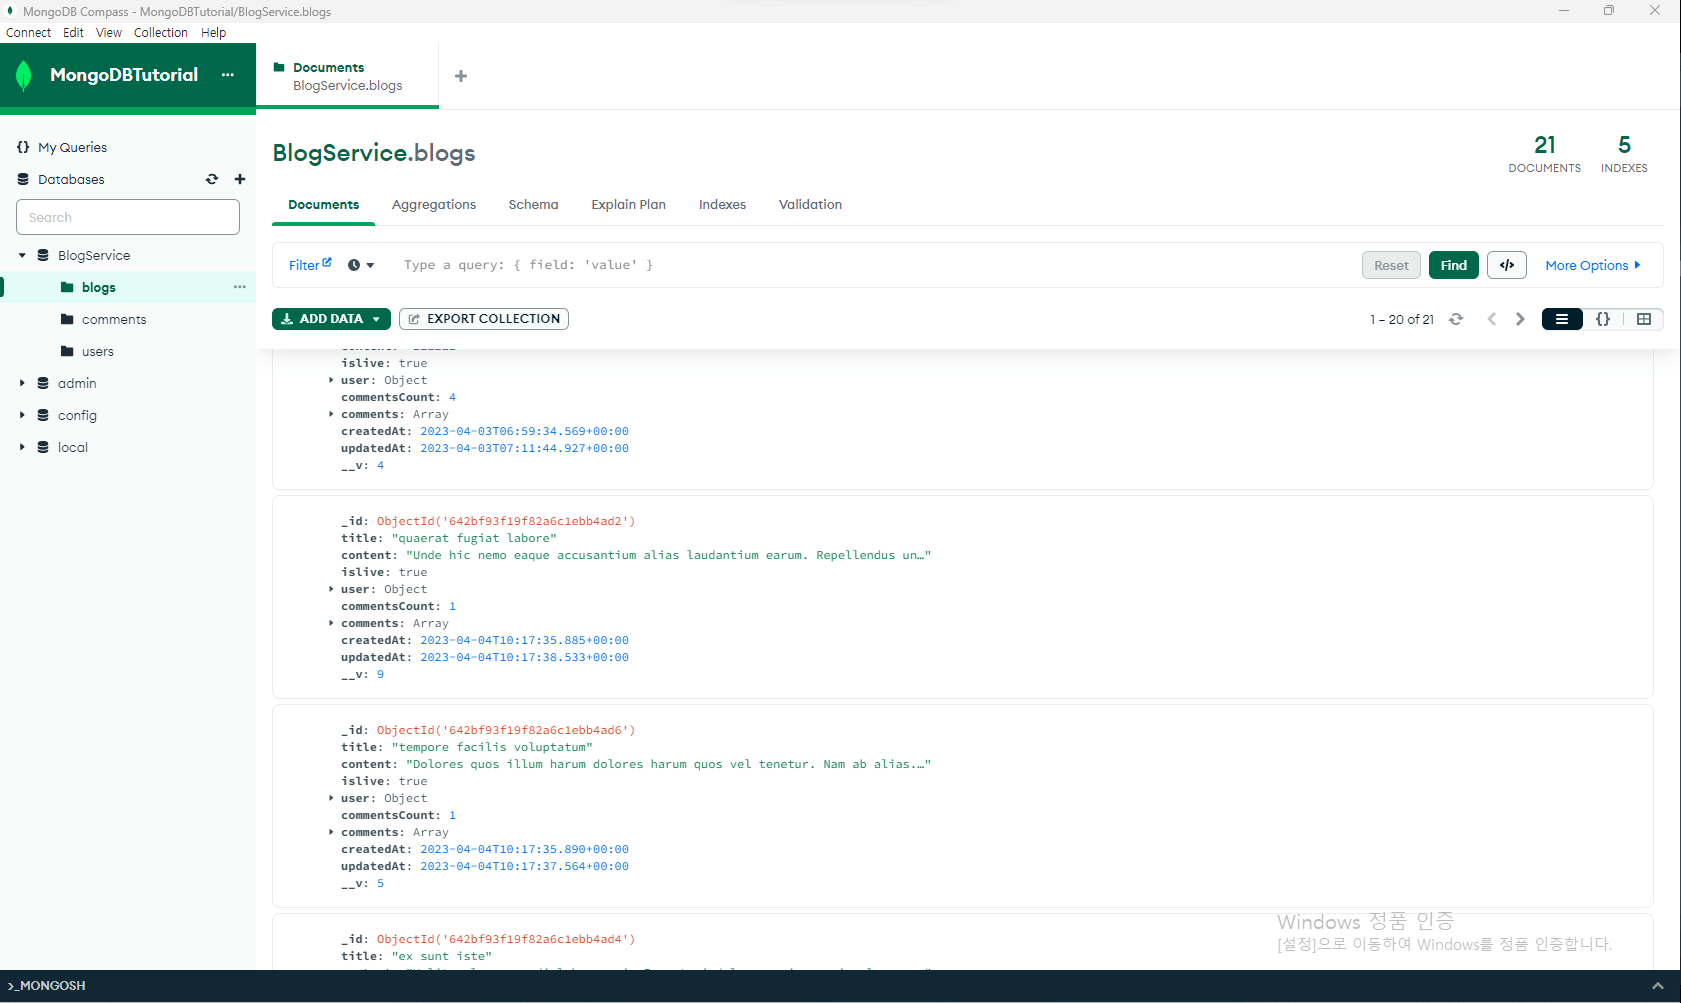
Task: Click the Find button
Action: click(x=1454, y=265)
